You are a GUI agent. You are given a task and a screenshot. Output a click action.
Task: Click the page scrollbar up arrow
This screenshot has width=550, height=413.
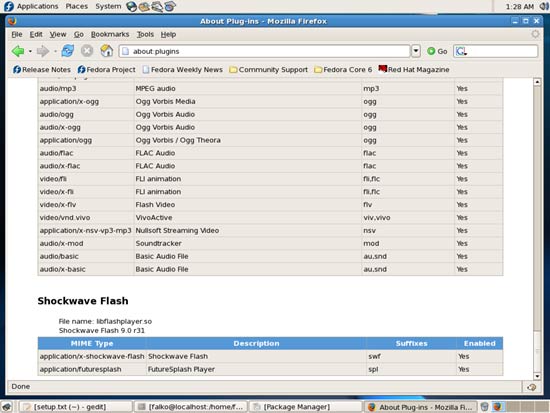coord(537,82)
